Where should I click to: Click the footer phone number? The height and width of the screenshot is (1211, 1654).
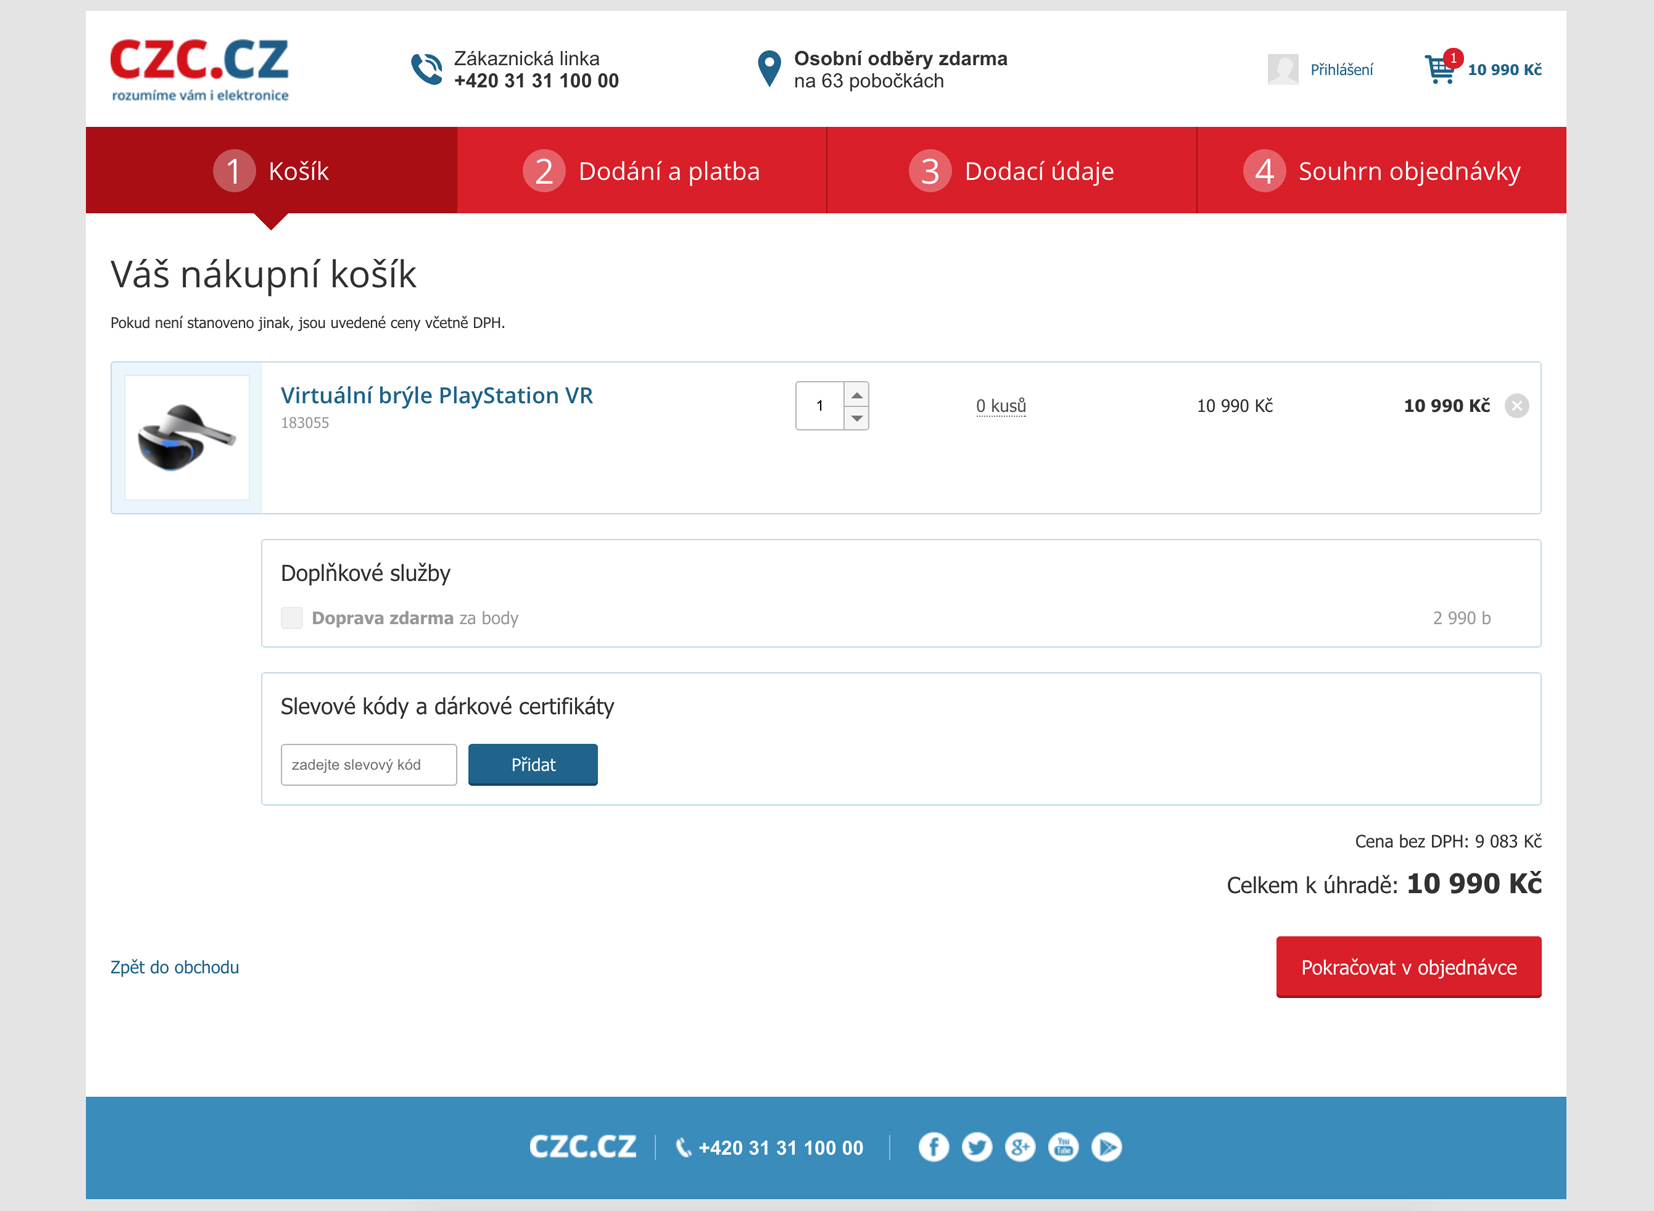(781, 1148)
